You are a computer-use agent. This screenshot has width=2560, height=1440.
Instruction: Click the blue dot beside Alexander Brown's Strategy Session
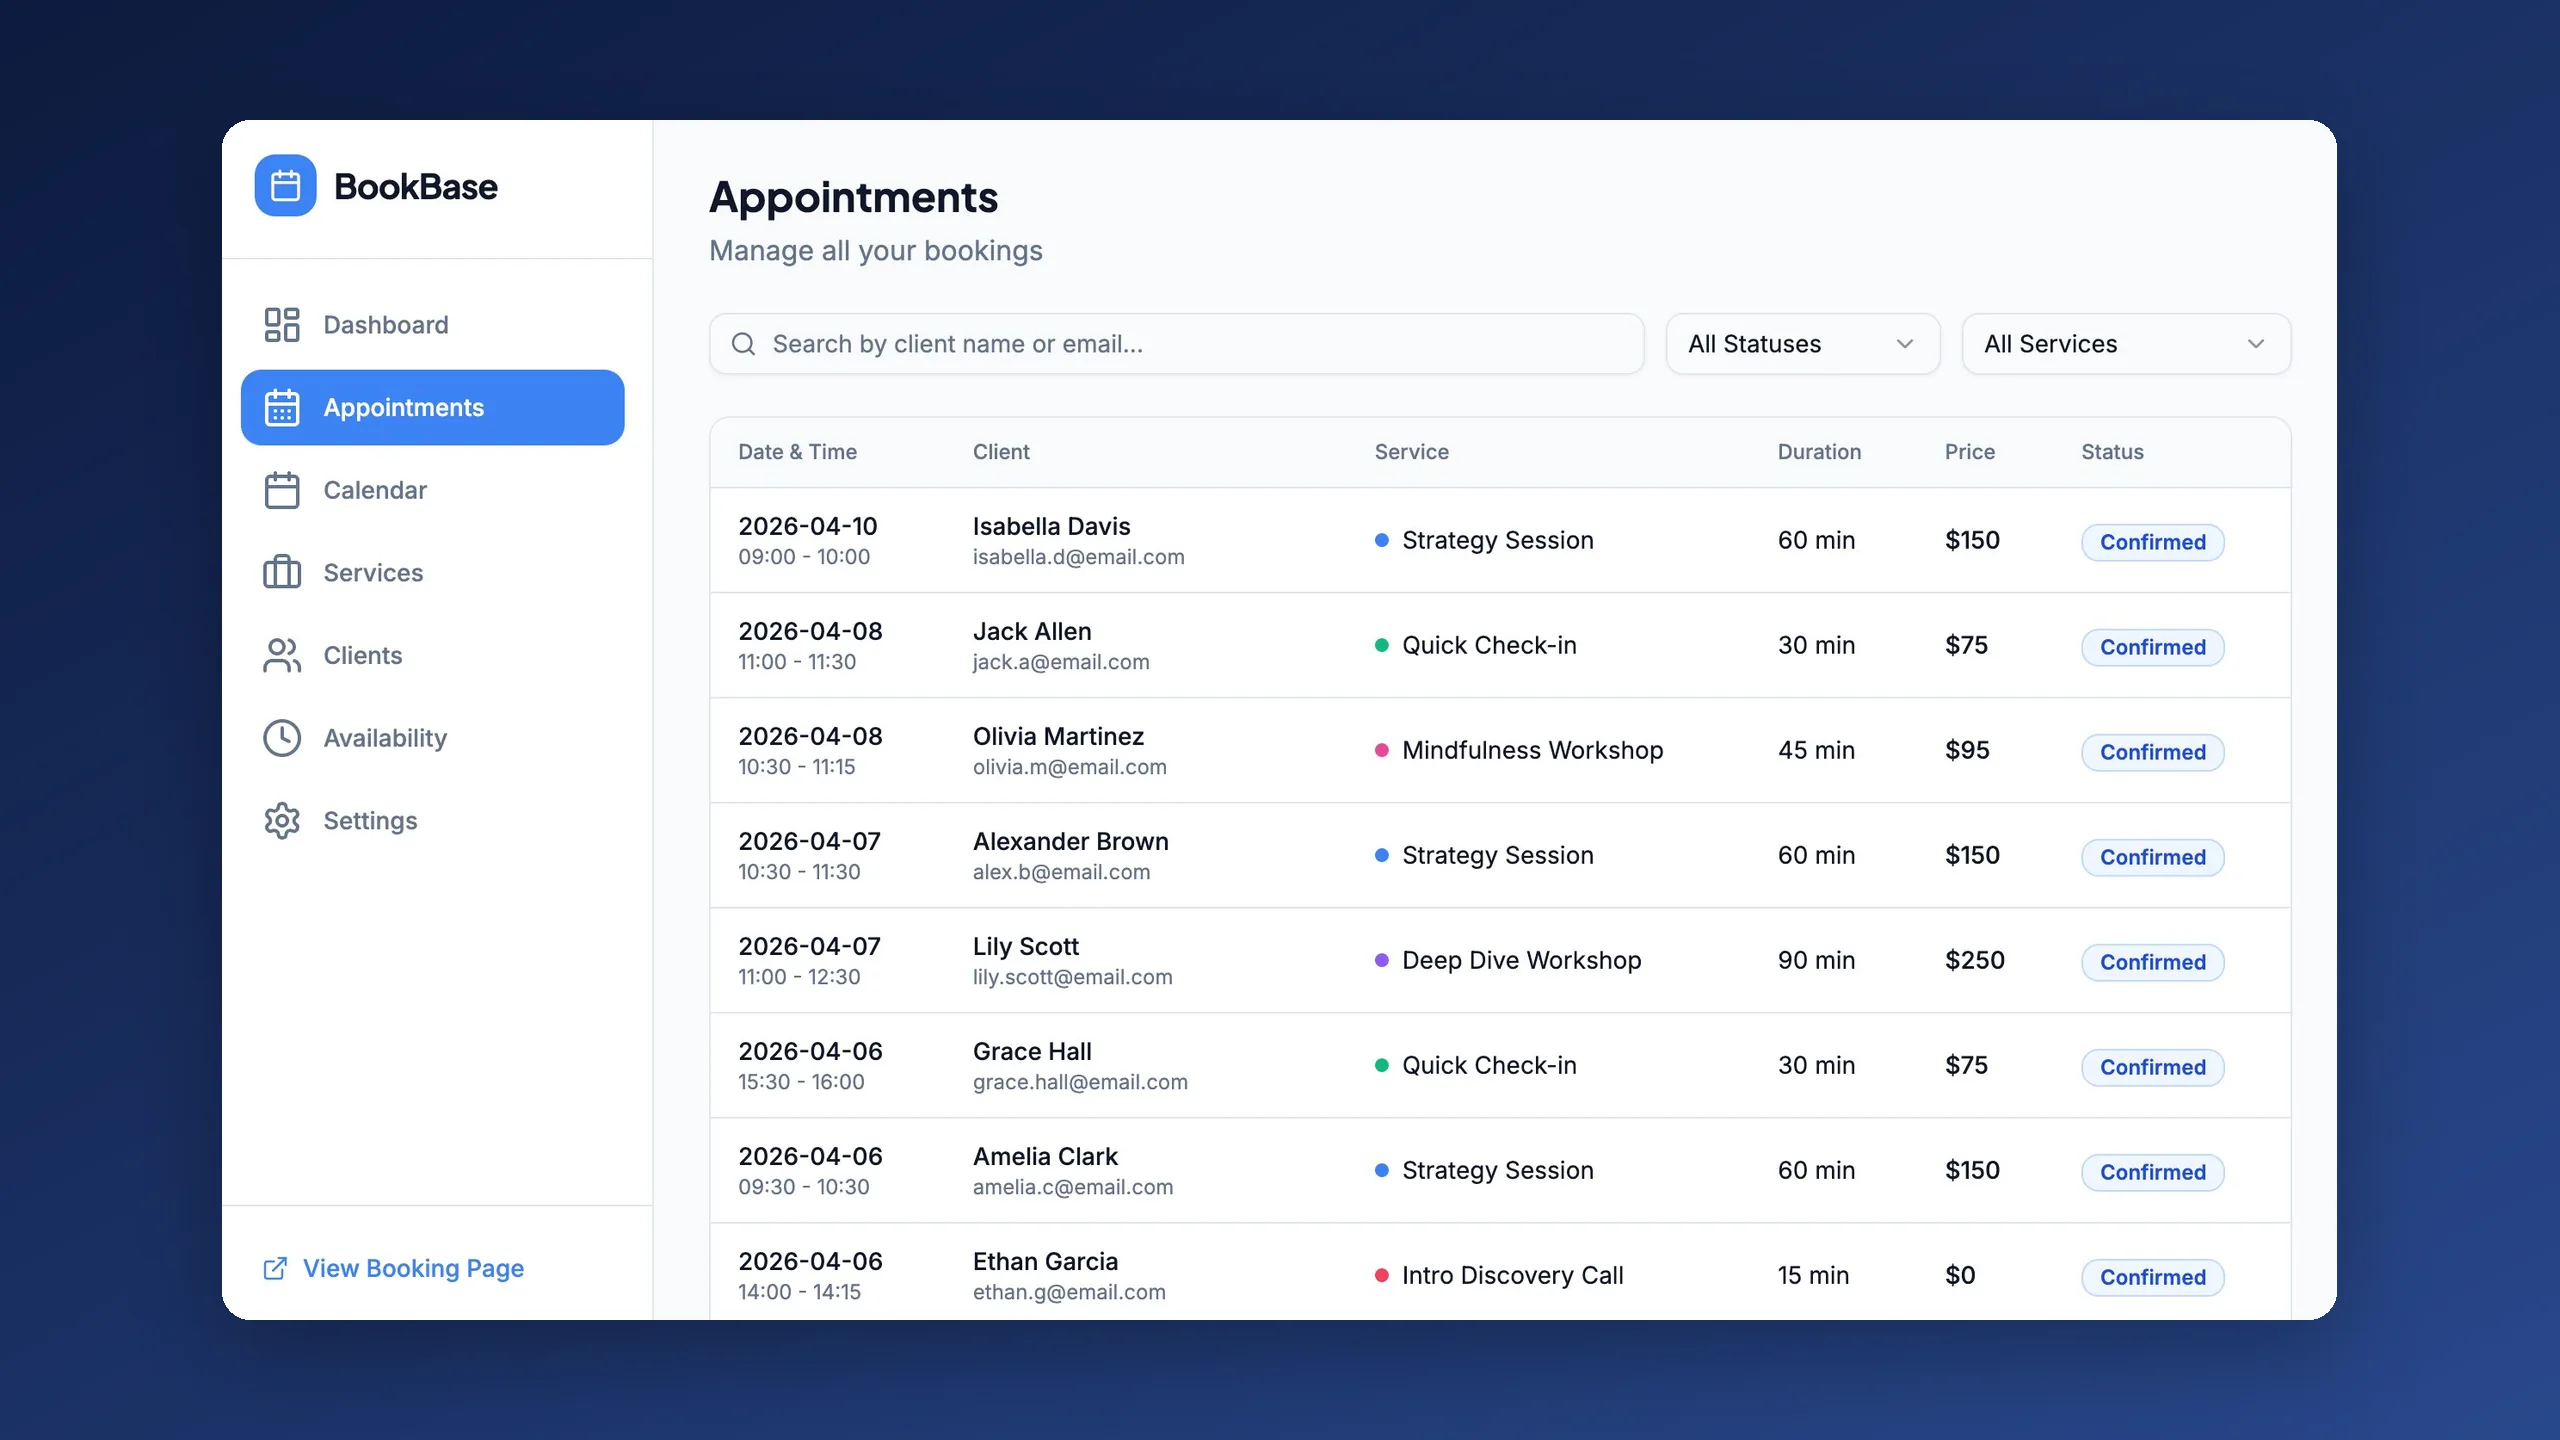pyautogui.click(x=1381, y=856)
